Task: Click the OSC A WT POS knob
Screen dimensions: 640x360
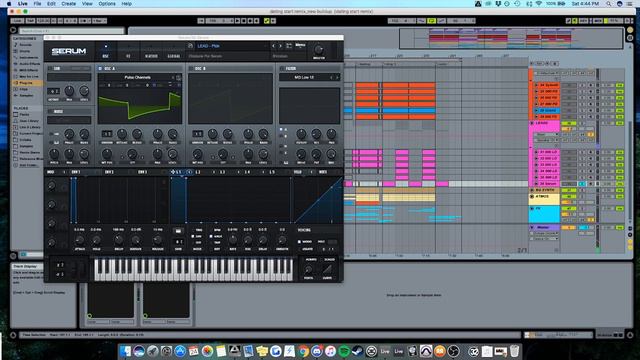Action: click(x=107, y=154)
